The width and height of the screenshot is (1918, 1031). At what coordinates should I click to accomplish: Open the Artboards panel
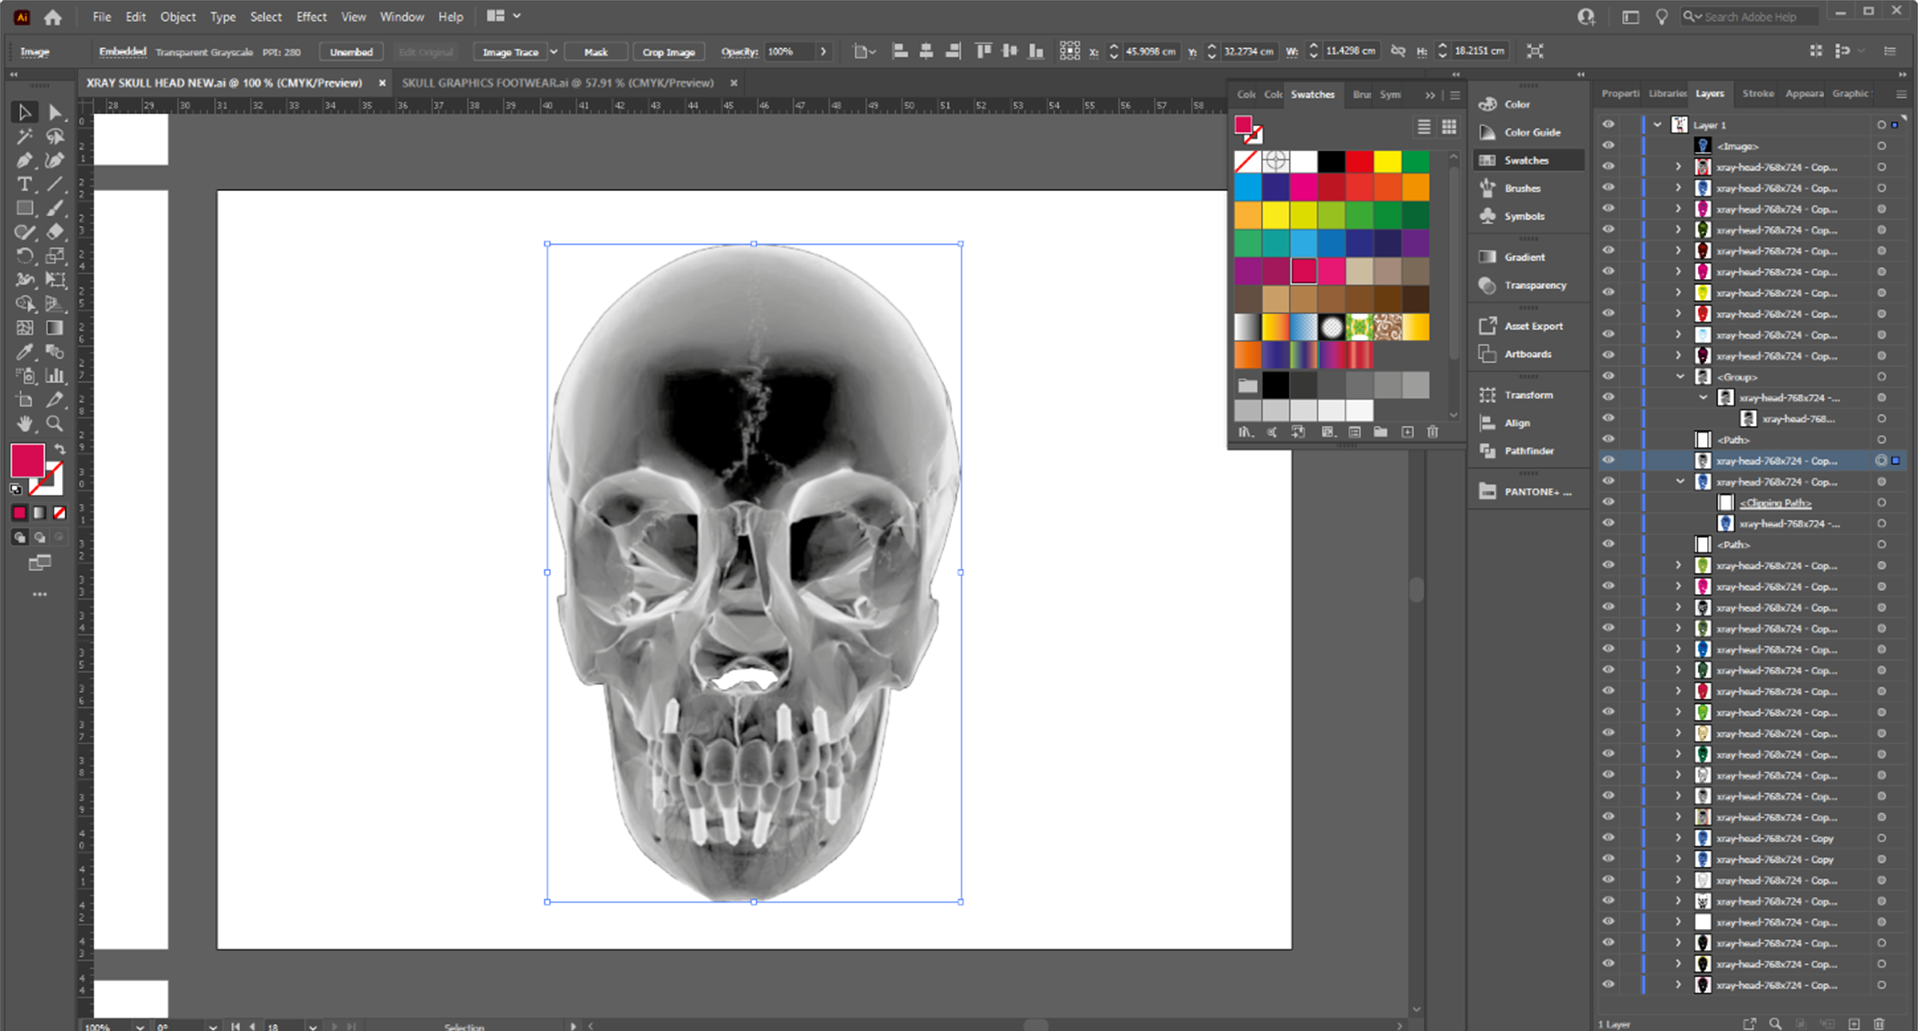pyautogui.click(x=1528, y=353)
